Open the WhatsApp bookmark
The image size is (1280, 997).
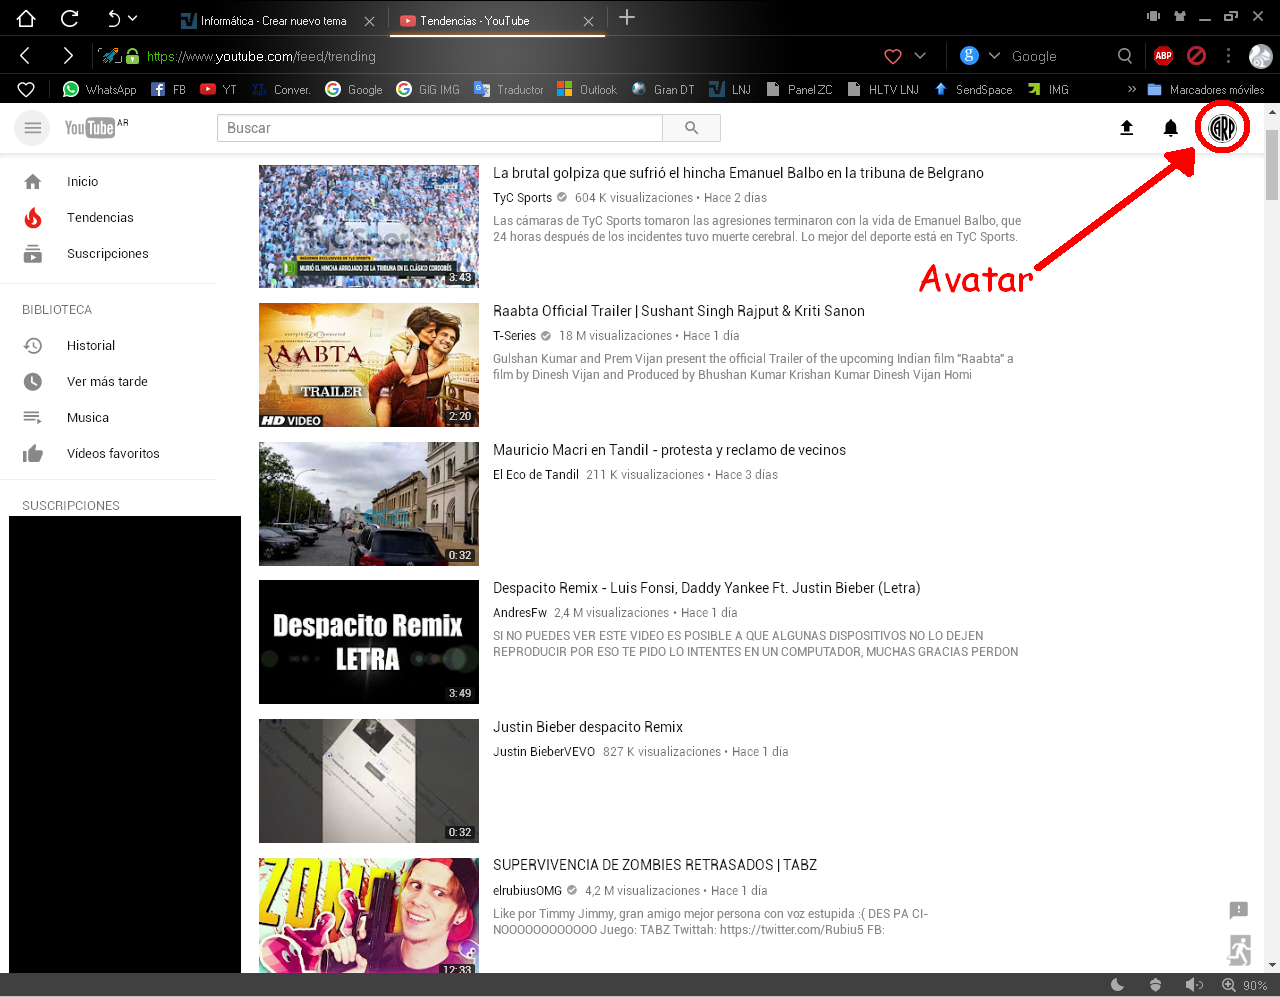[x=99, y=89]
